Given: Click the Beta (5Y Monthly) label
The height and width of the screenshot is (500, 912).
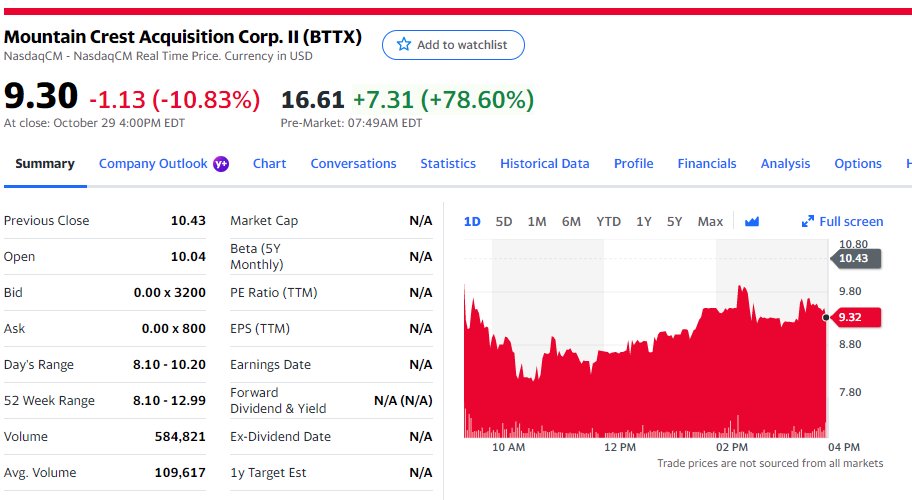Looking at the screenshot, I should [256, 256].
